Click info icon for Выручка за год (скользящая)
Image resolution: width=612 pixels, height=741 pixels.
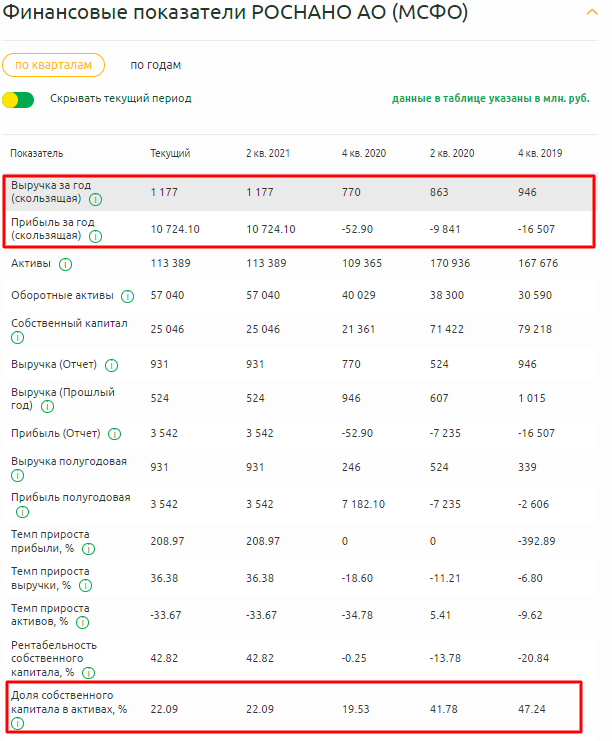[95, 200]
